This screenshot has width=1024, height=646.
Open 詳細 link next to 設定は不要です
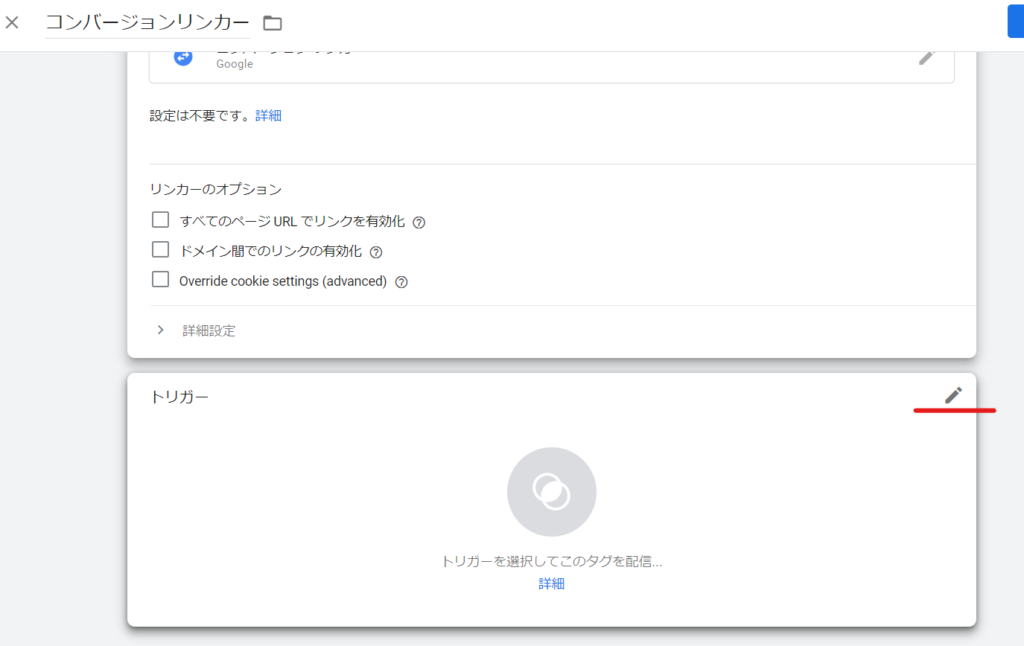268,116
